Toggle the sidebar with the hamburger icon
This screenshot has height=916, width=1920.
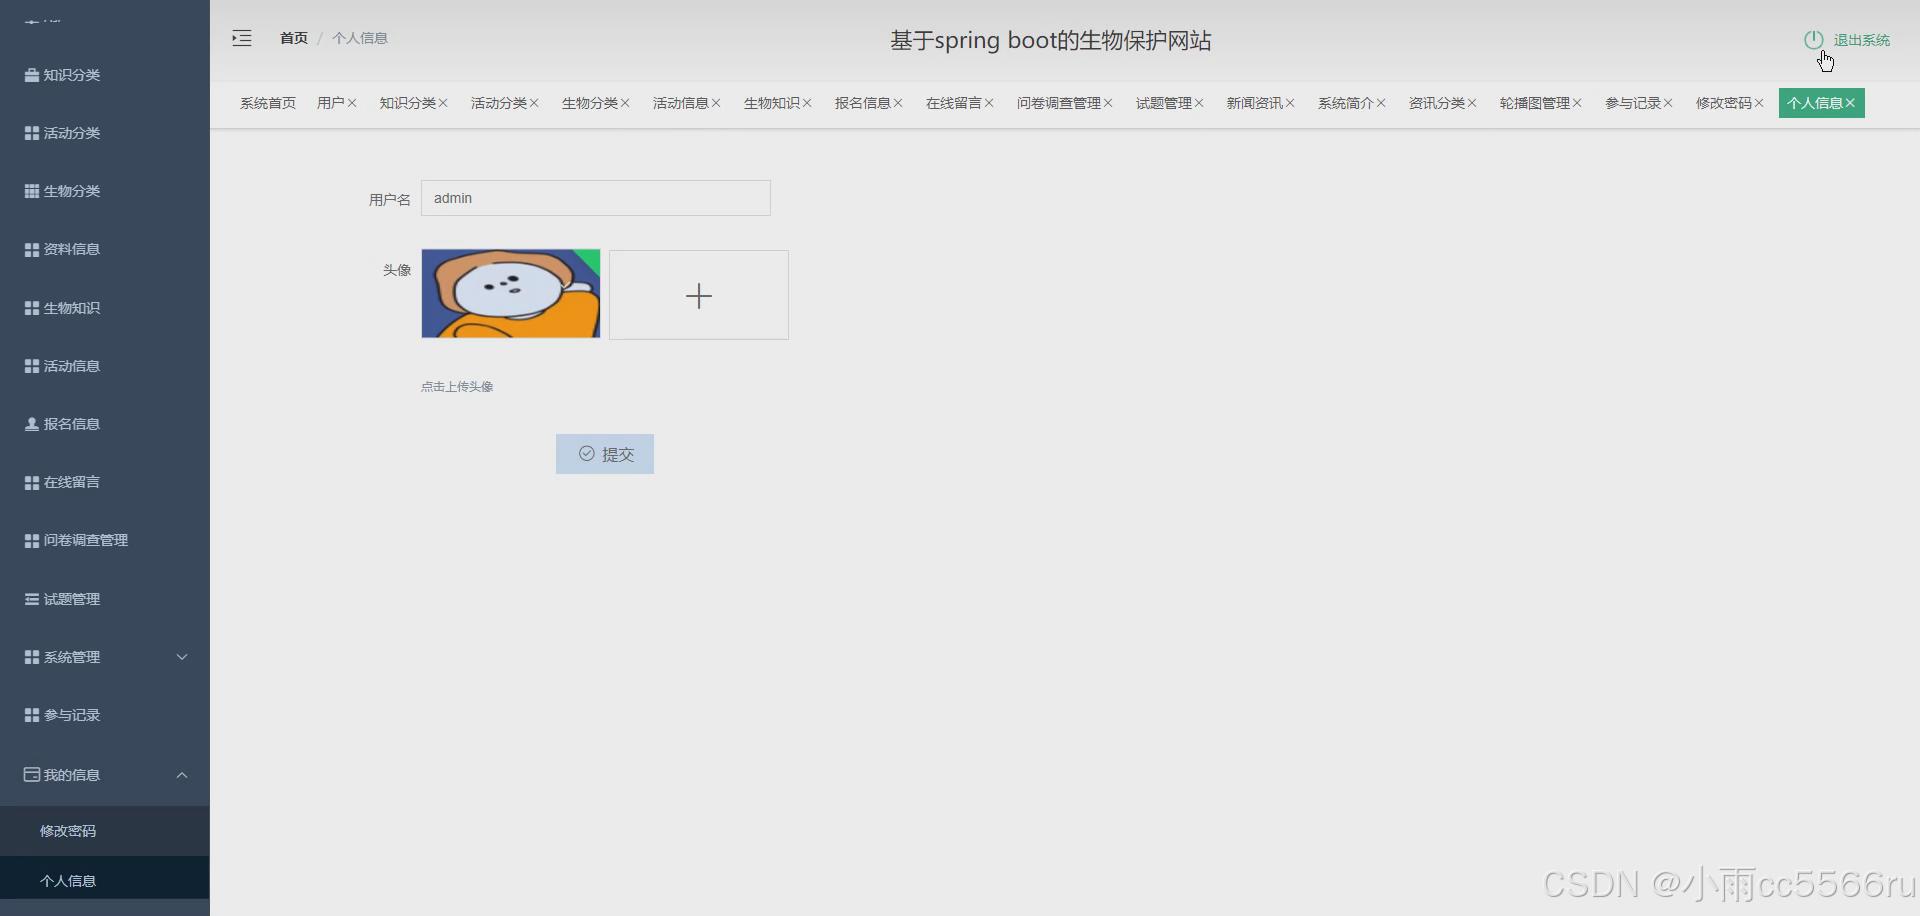241,38
